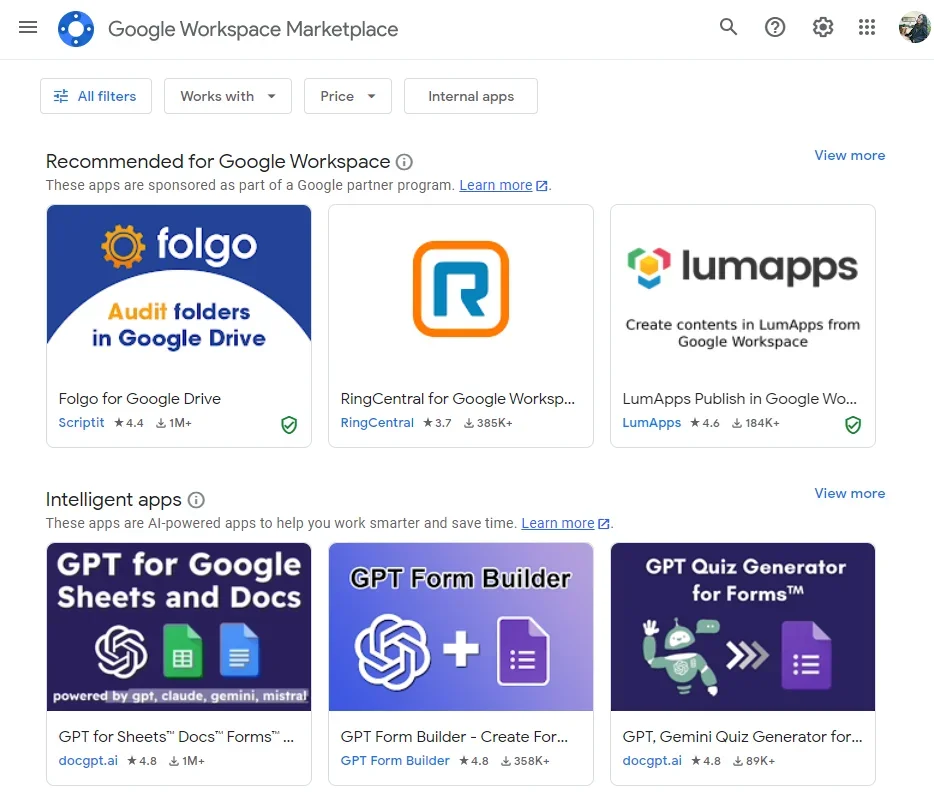Open the search magnifier icon
934x799 pixels.
[x=728, y=27]
